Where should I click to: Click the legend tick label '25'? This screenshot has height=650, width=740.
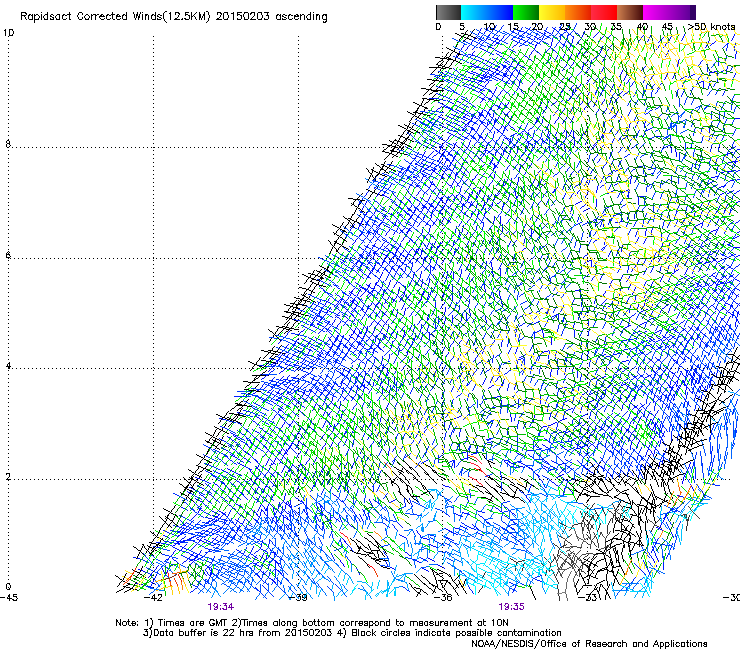tap(565, 27)
